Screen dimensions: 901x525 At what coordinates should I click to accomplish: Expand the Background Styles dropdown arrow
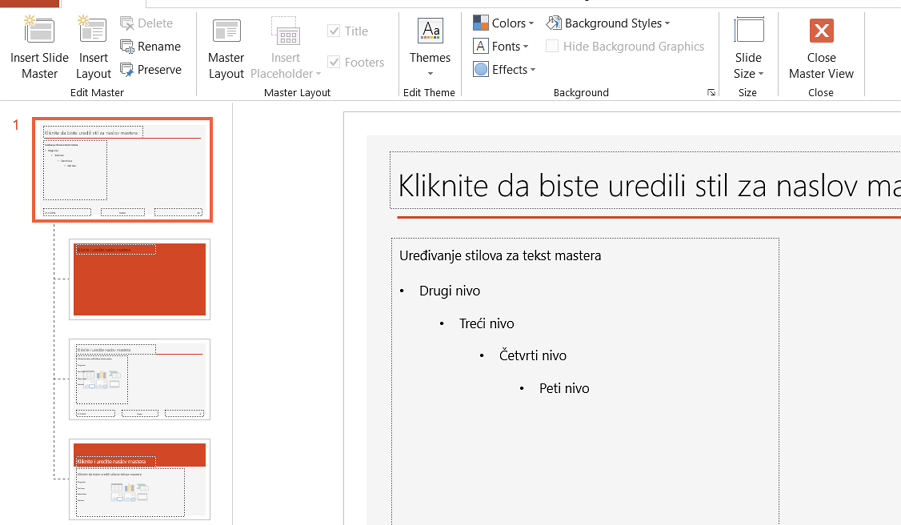tap(667, 24)
